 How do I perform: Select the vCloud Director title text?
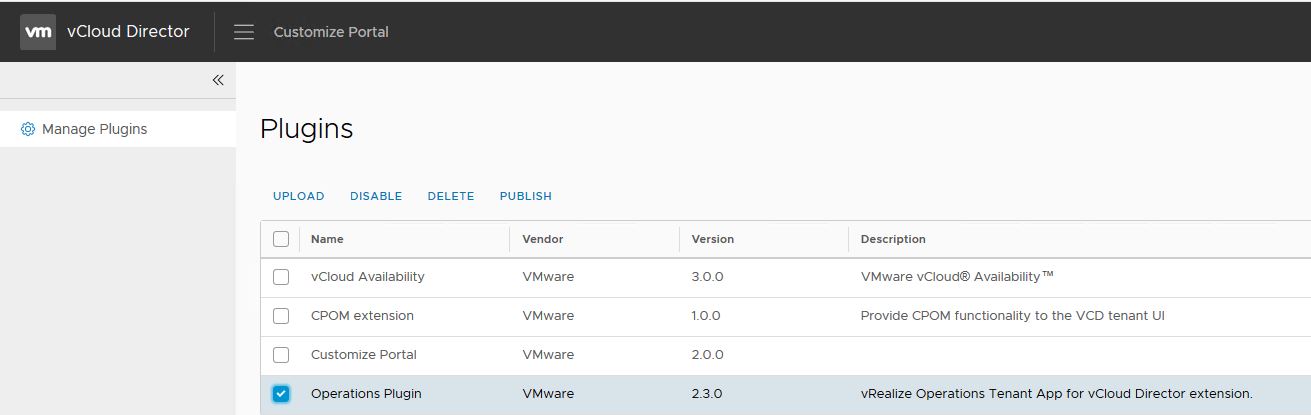(x=128, y=32)
